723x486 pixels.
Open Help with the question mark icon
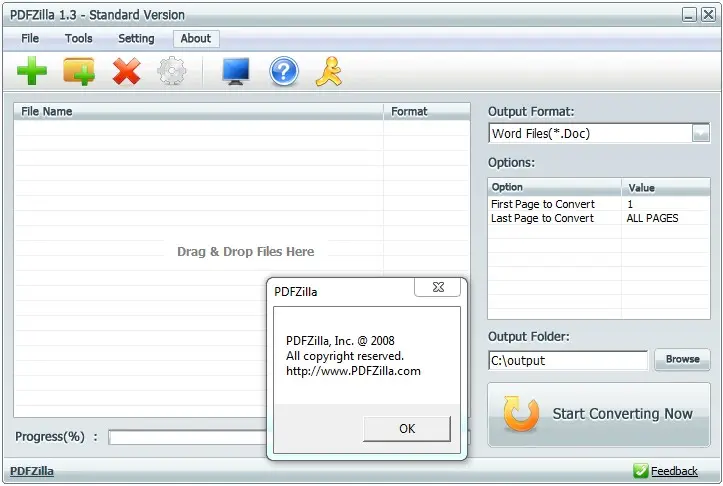coord(284,71)
